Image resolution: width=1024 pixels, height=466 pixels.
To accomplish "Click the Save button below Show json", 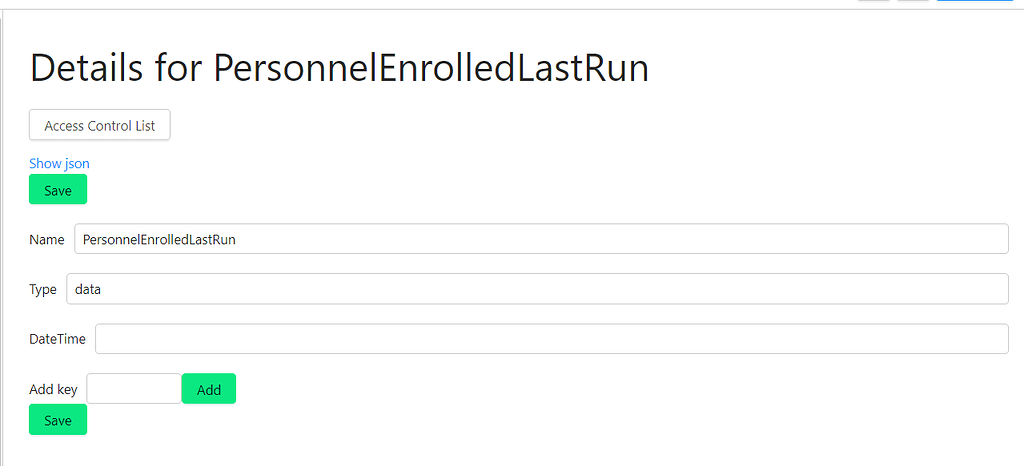I will click(x=57, y=189).
